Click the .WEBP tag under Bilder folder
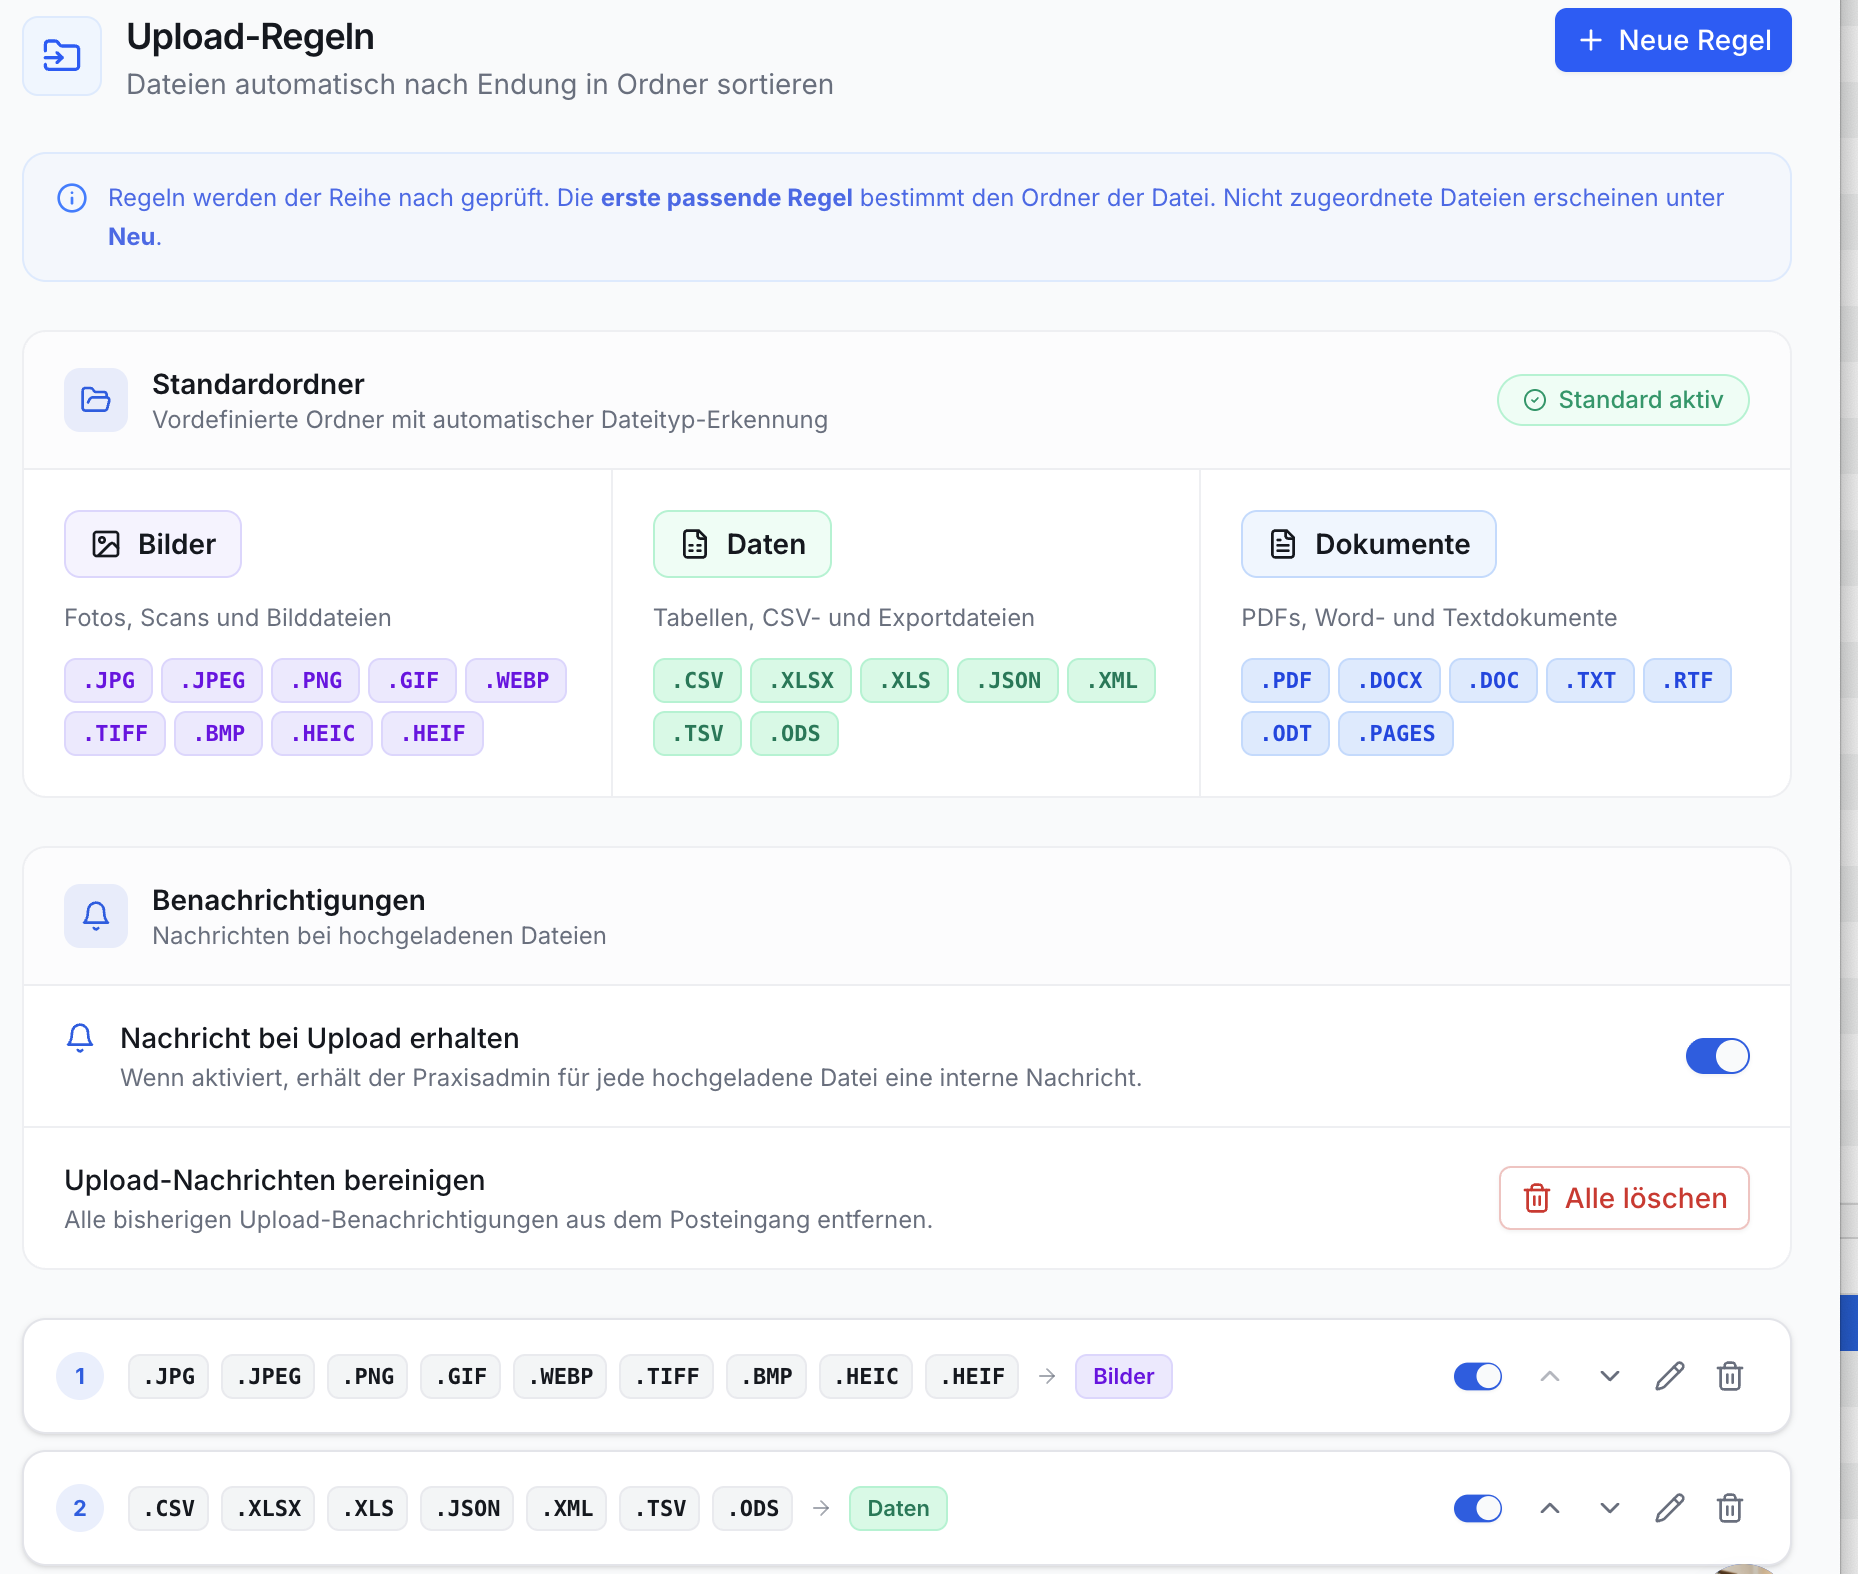Screen dimensions: 1858x1574 (516, 680)
